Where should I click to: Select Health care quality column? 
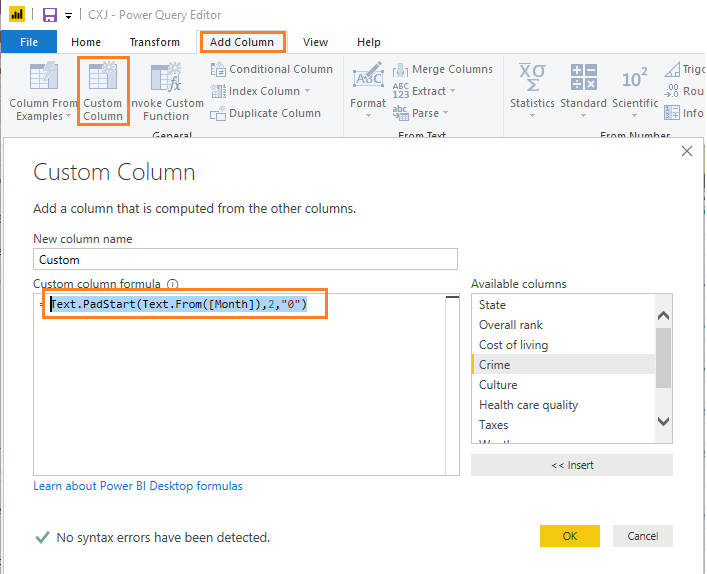(x=563, y=405)
